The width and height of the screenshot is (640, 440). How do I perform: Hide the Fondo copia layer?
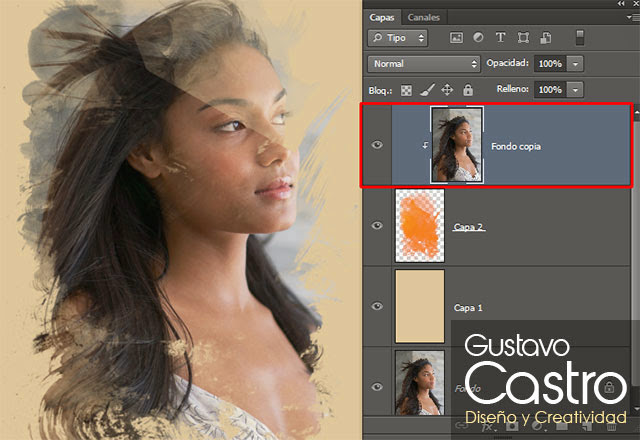click(x=377, y=145)
